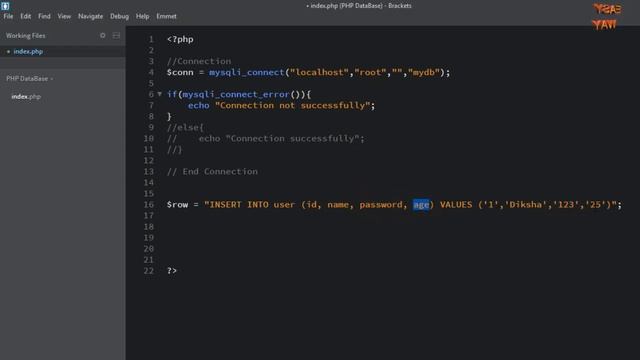Select index.php in the project tree

[26, 97]
